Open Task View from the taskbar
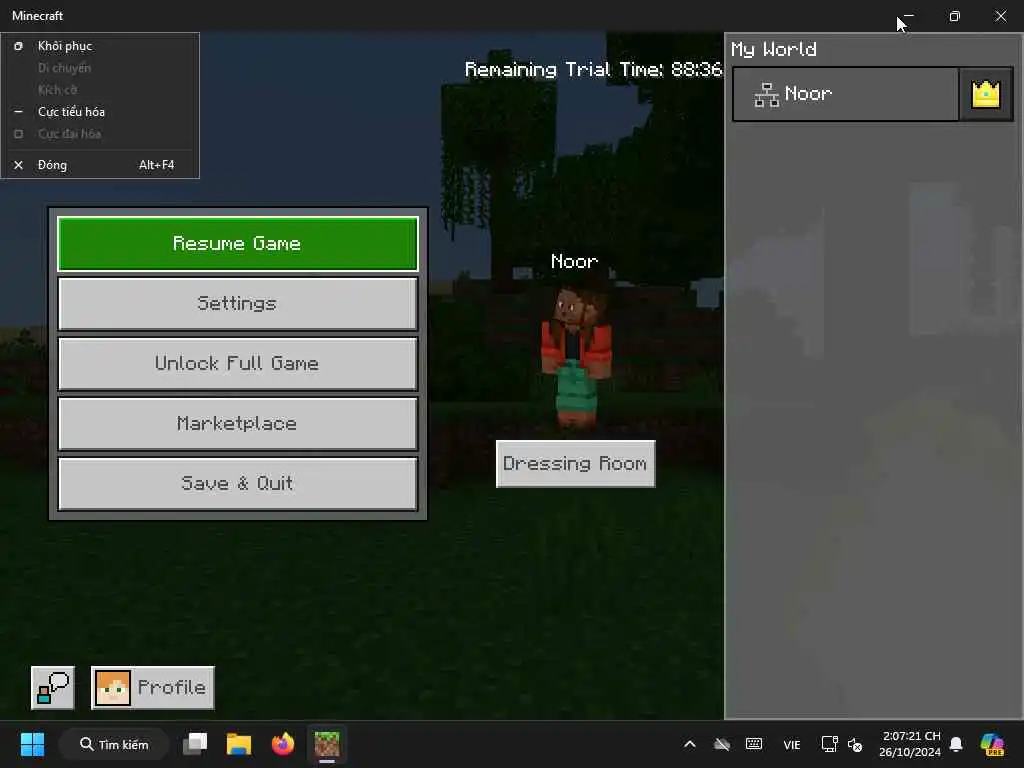This screenshot has width=1024, height=768. click(195, 744)
